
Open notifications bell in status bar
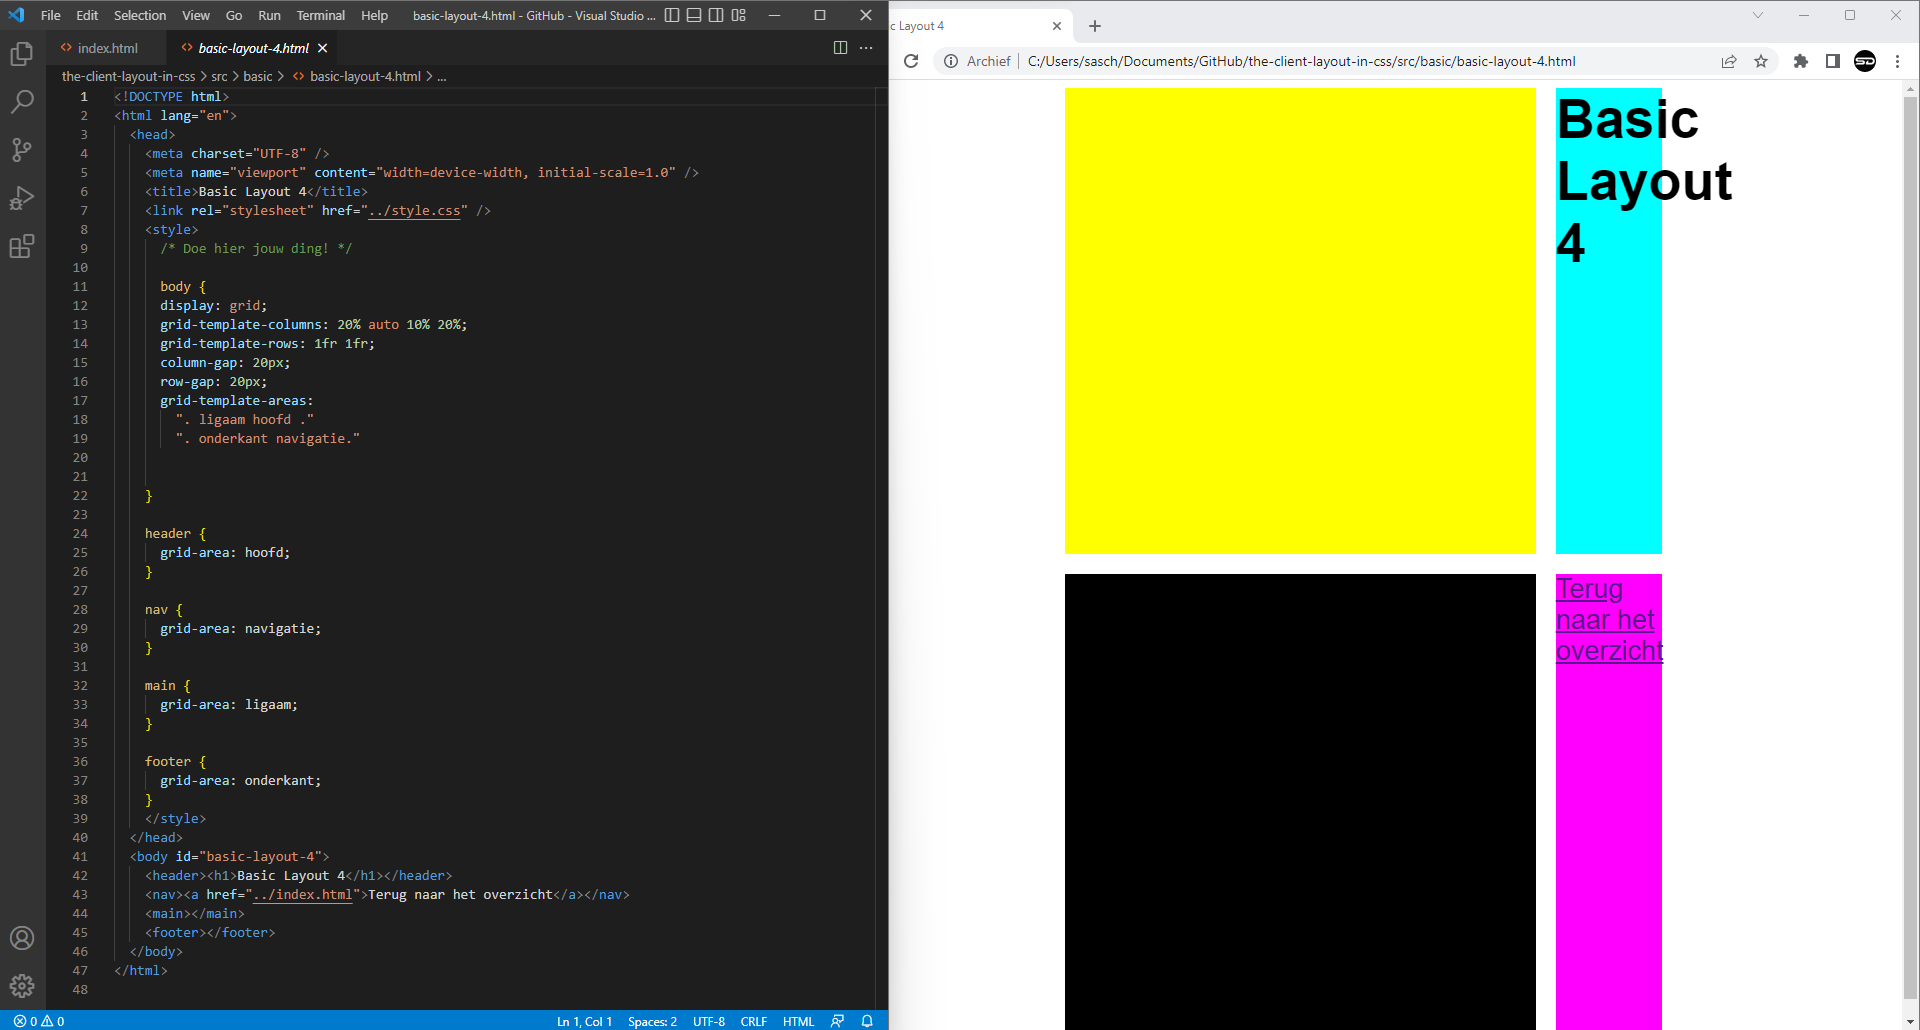[867, 1021]
